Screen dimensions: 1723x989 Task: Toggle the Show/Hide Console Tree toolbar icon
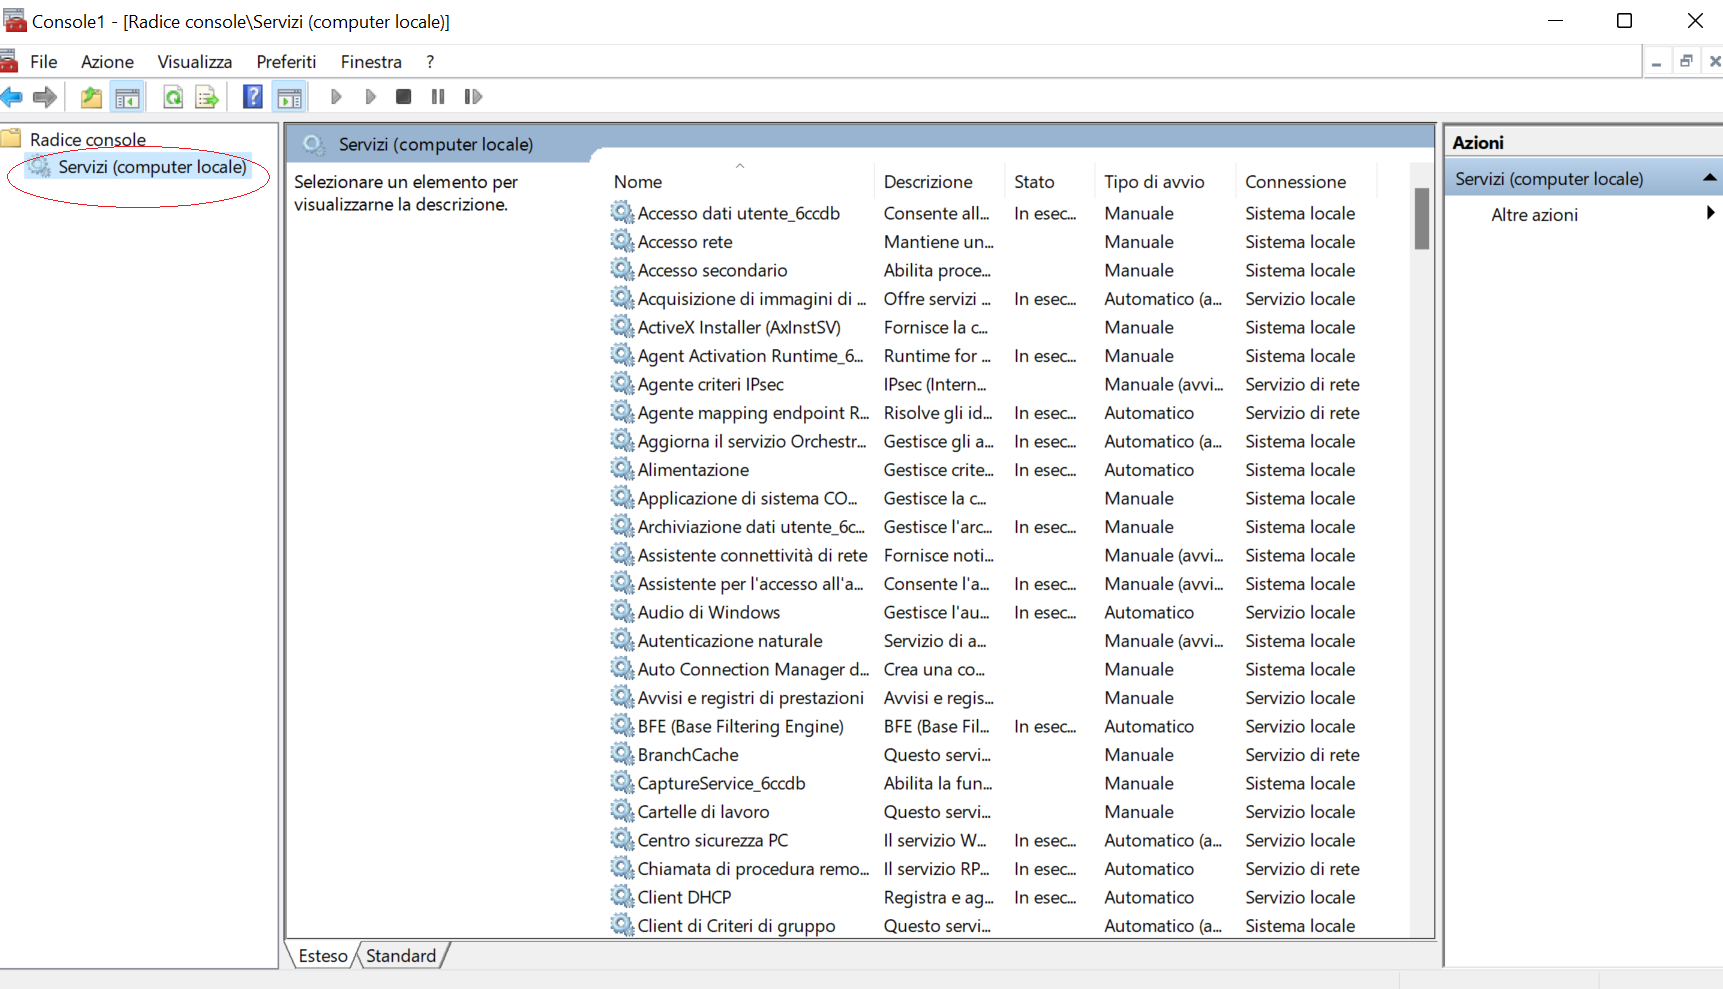click(127, 97)
